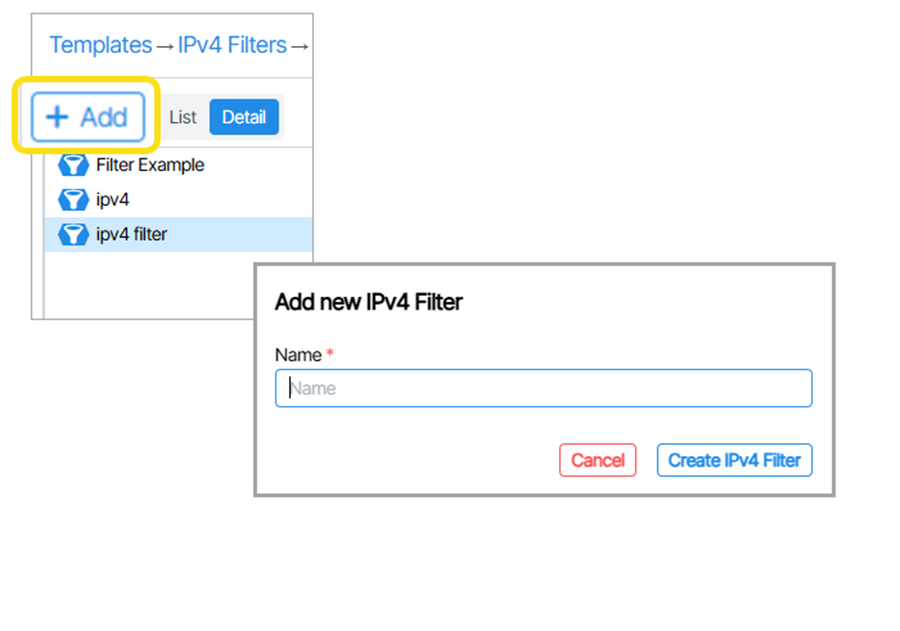The height and width of the screenshot is (631, 900).
Task: Switch to the Detail view
Action: 244,117
